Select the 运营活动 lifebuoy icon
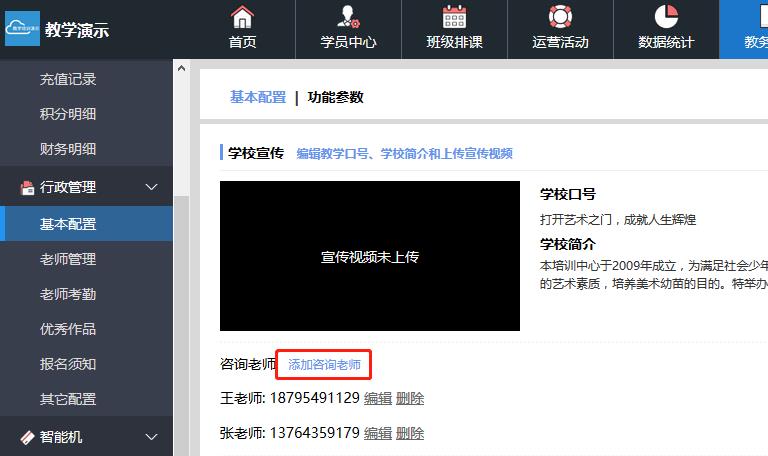Image resolution: width=768 pixels, height=456 pixels. [x=560, y=17]
